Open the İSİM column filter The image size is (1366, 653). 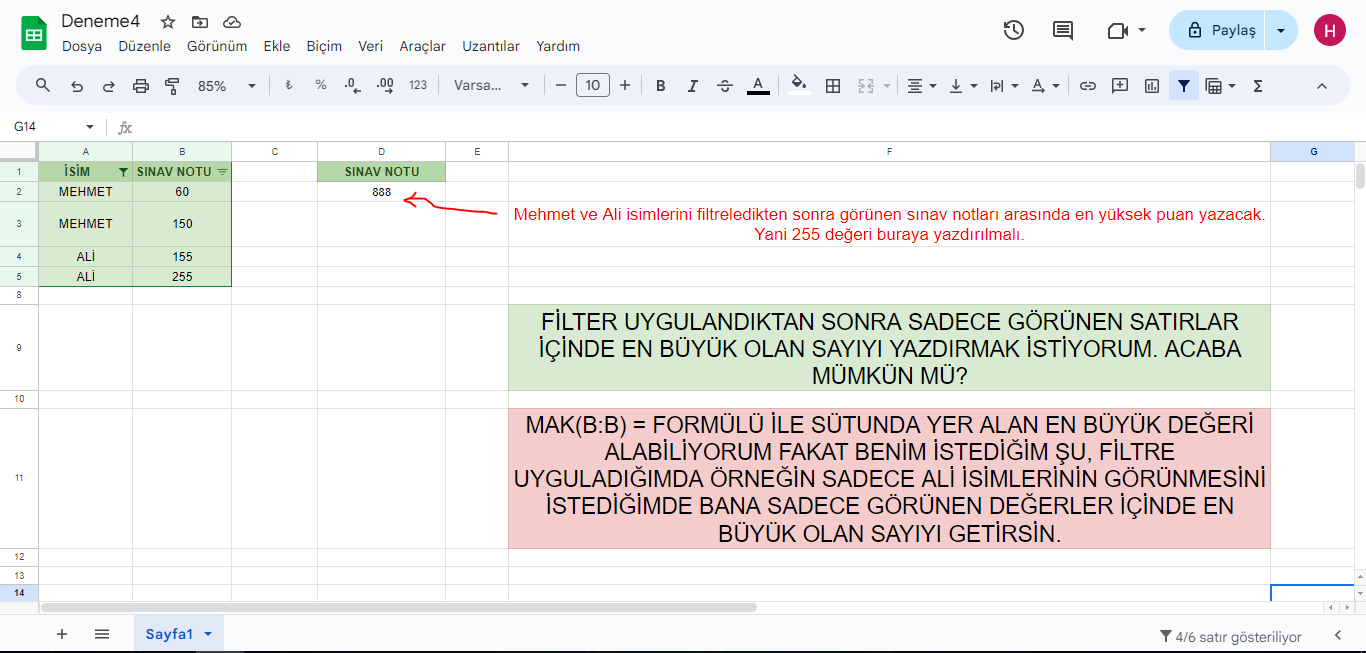click(123, 172)
